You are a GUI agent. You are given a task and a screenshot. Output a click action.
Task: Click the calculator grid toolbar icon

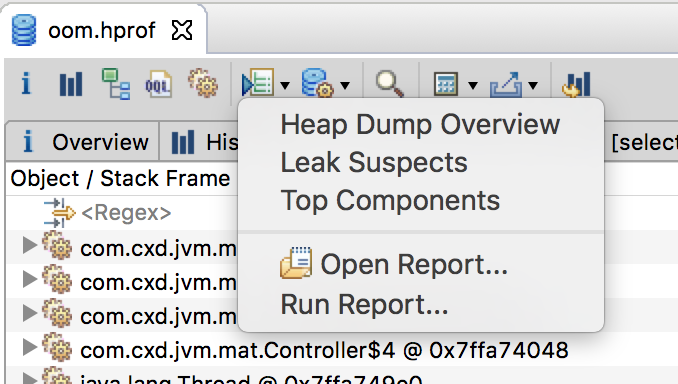(445, 83)
